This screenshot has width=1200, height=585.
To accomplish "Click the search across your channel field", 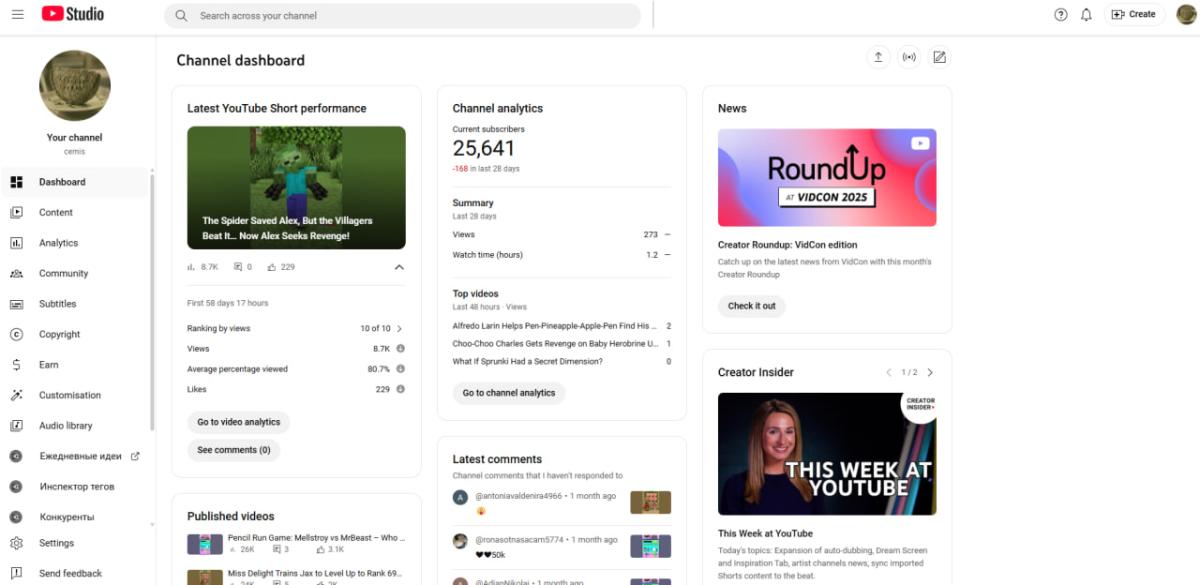I will (402, 16).
